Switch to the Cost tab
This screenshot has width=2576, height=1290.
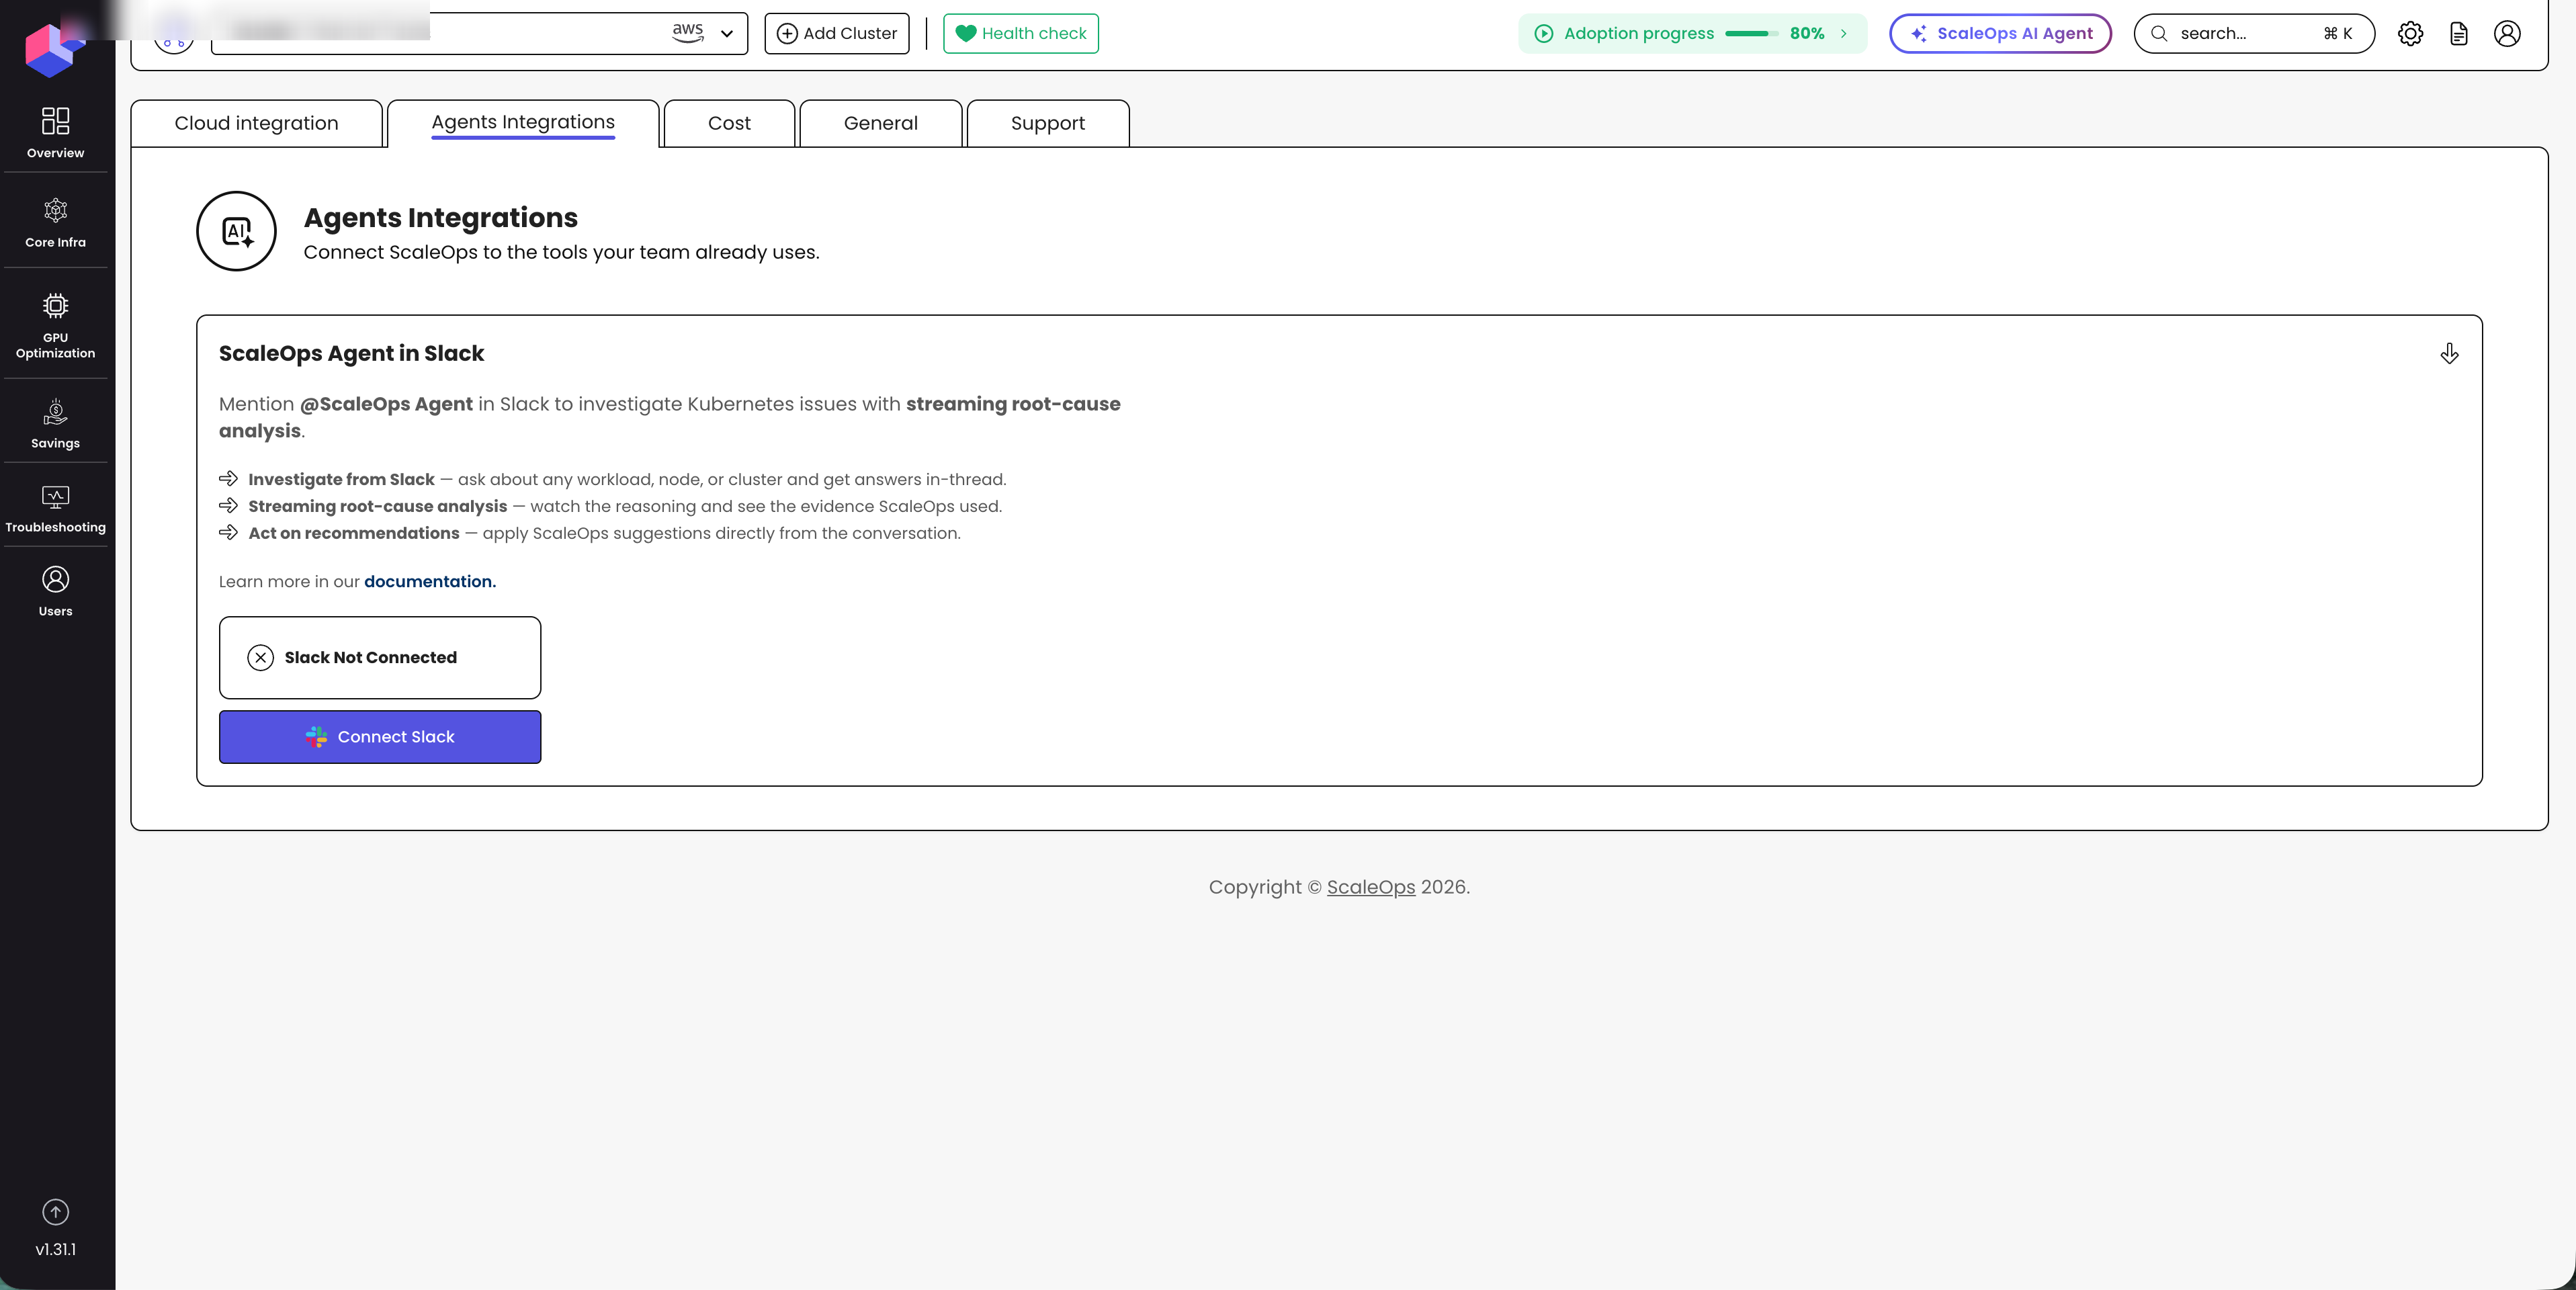[x=729, y=123]
